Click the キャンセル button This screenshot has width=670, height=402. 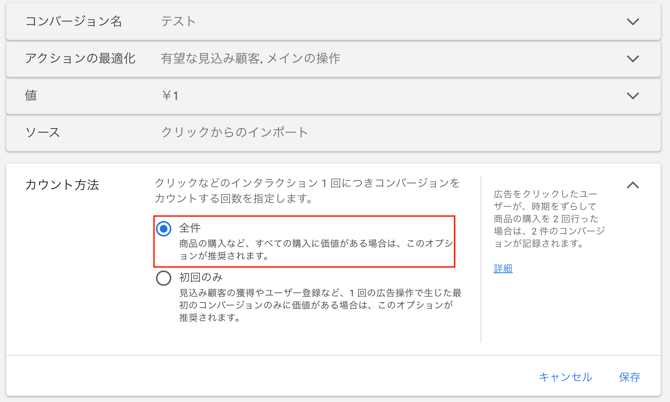tap(565, 377)
